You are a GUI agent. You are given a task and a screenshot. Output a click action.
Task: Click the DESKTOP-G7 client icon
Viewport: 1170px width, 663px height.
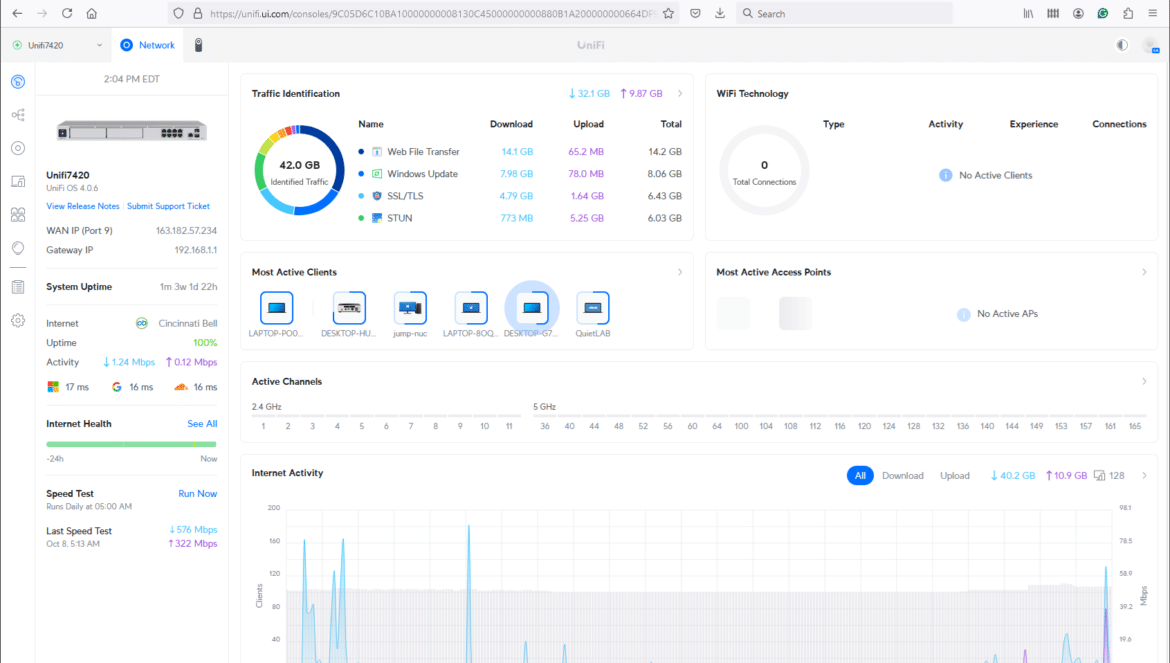click(531, 307)
